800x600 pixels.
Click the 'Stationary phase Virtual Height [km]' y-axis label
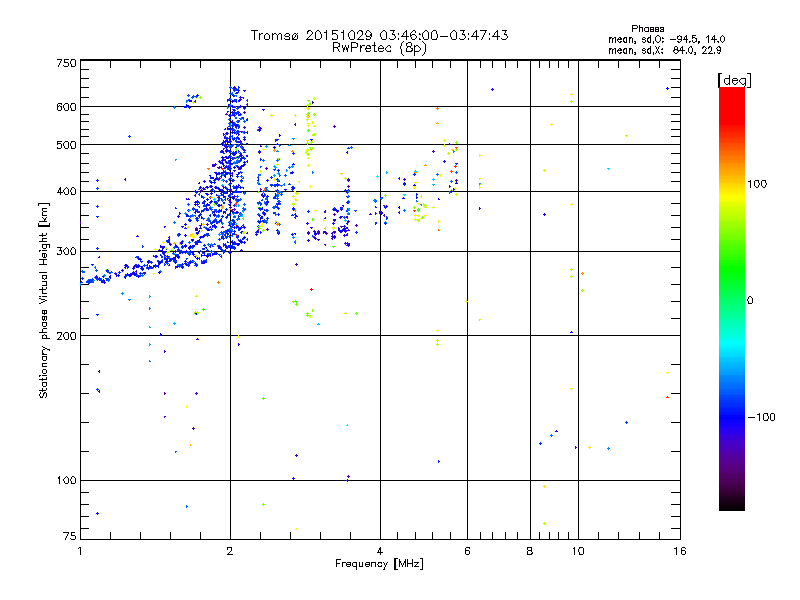pyautogui.click(x=43, y=300)
